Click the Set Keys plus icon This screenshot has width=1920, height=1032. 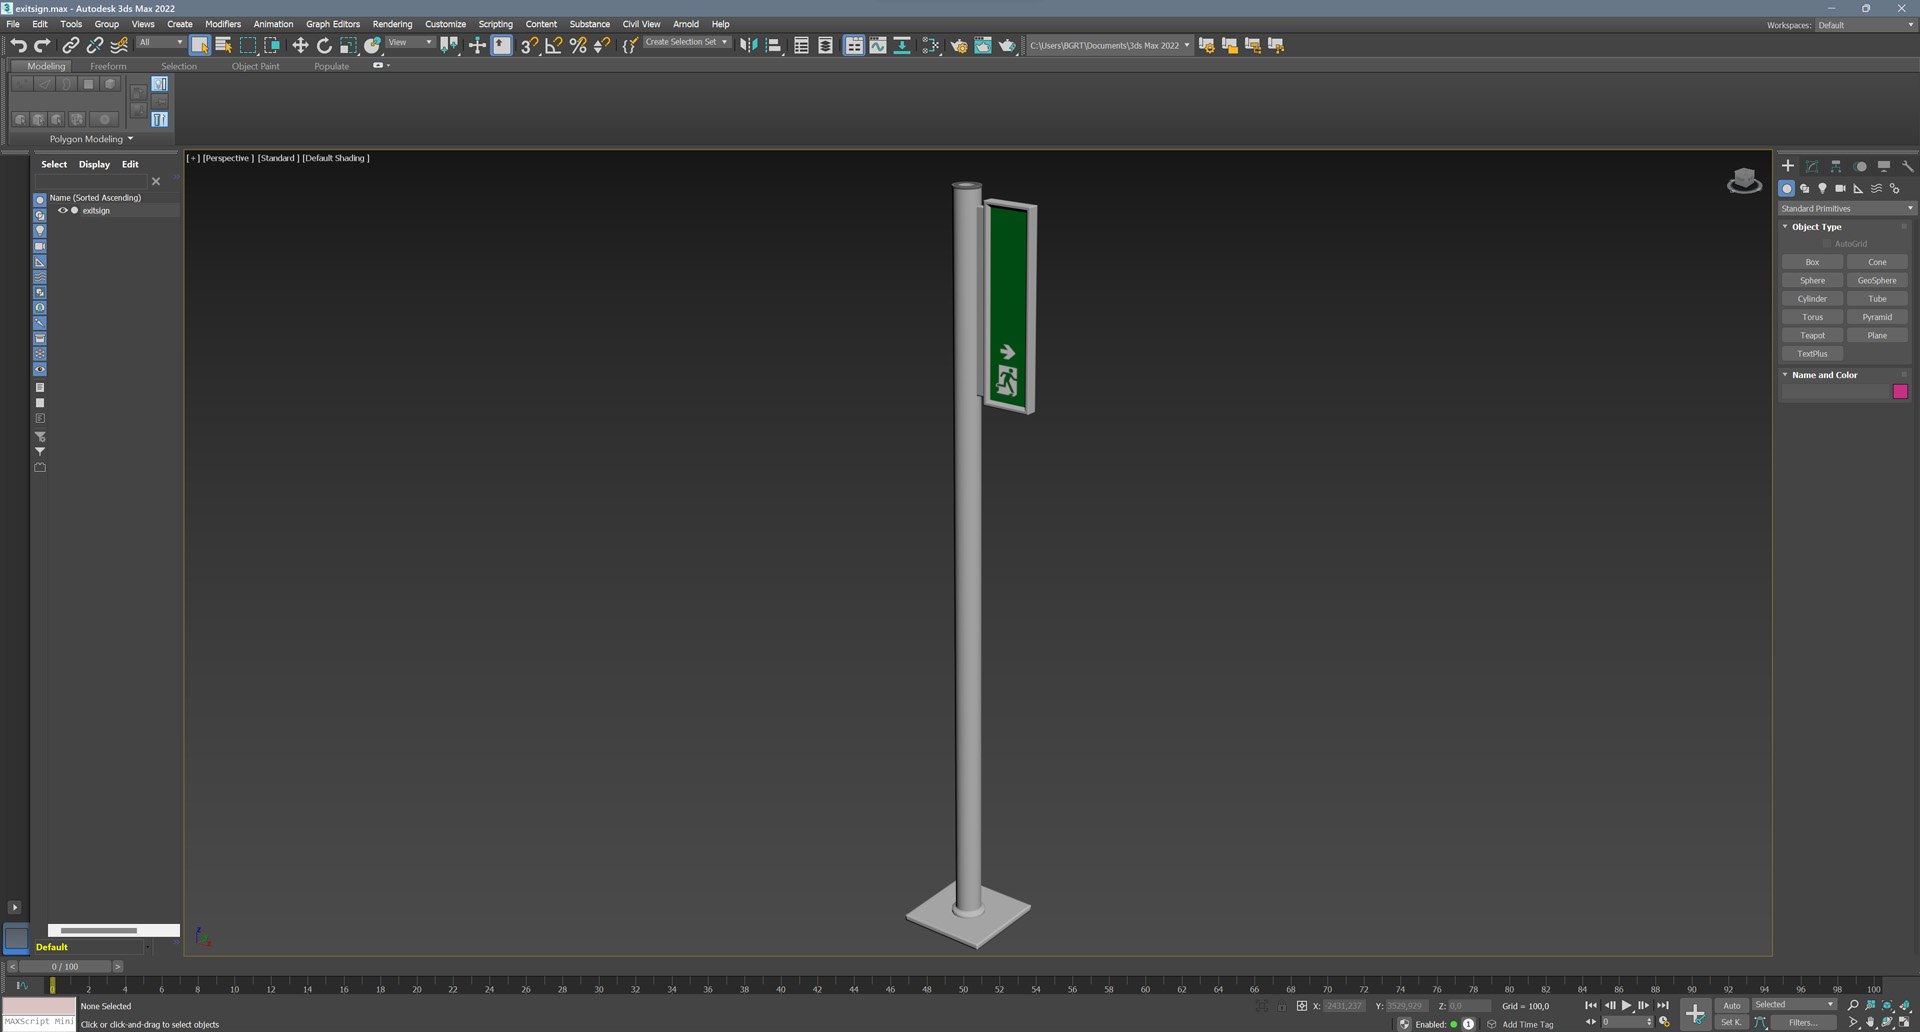click(1695, 1014)
